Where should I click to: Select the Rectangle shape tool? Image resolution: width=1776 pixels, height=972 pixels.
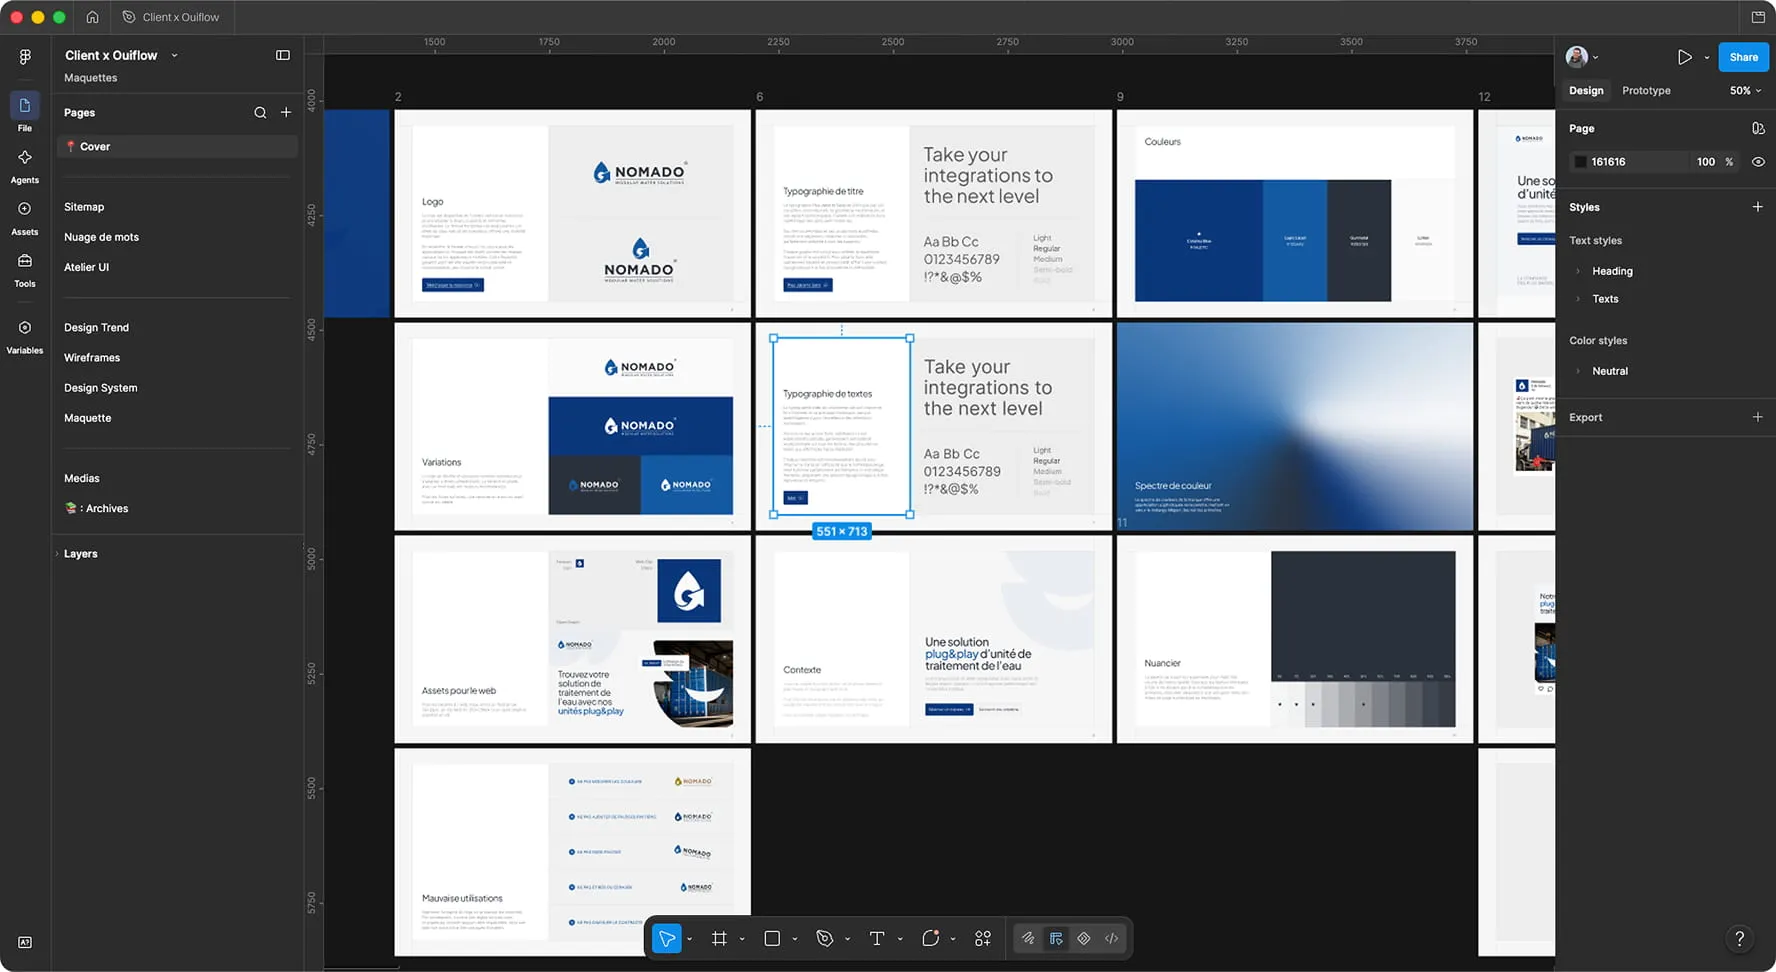point(772,938)
